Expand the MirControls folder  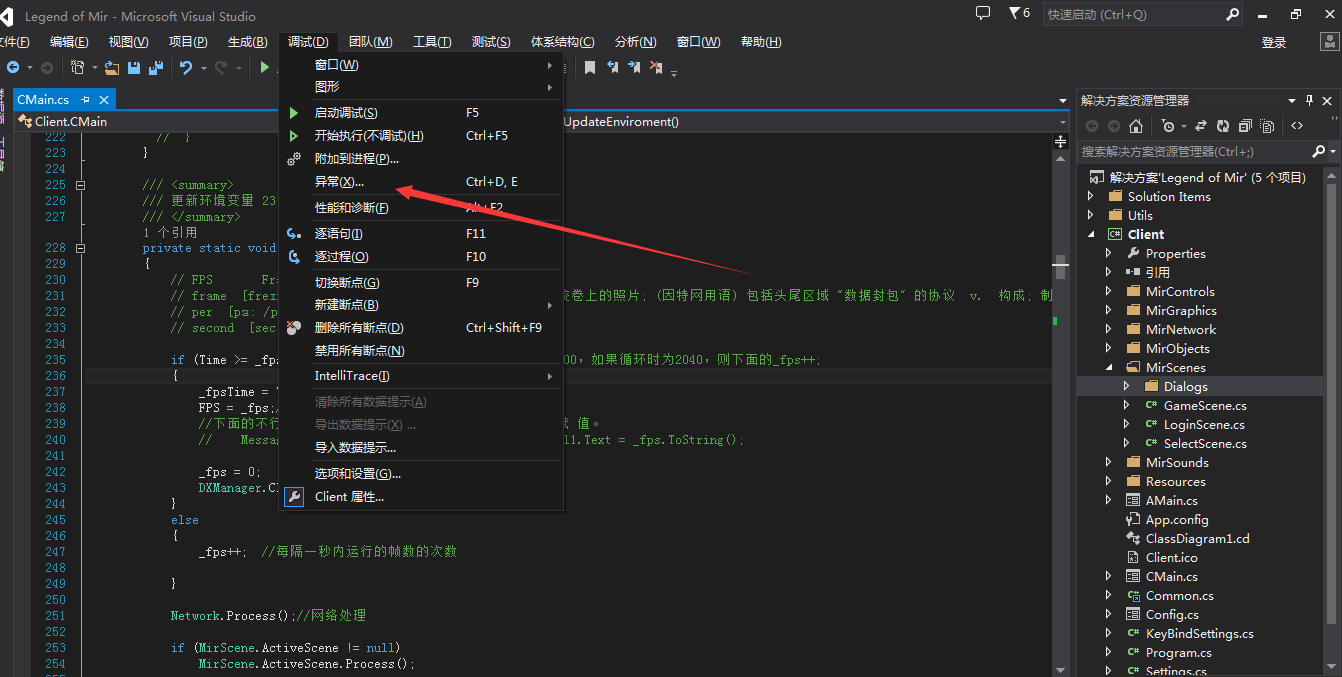click(1109, 292)
